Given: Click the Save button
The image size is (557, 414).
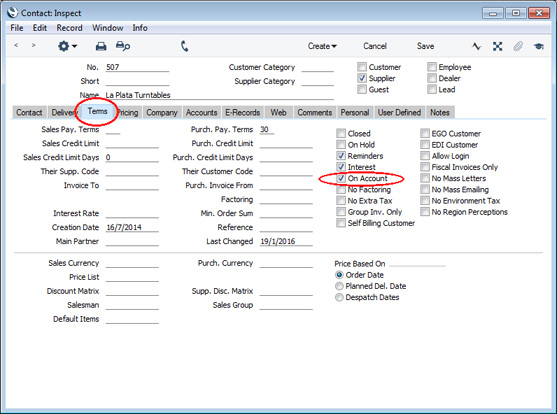Looking at the screenshot, I should pos(425,46).
